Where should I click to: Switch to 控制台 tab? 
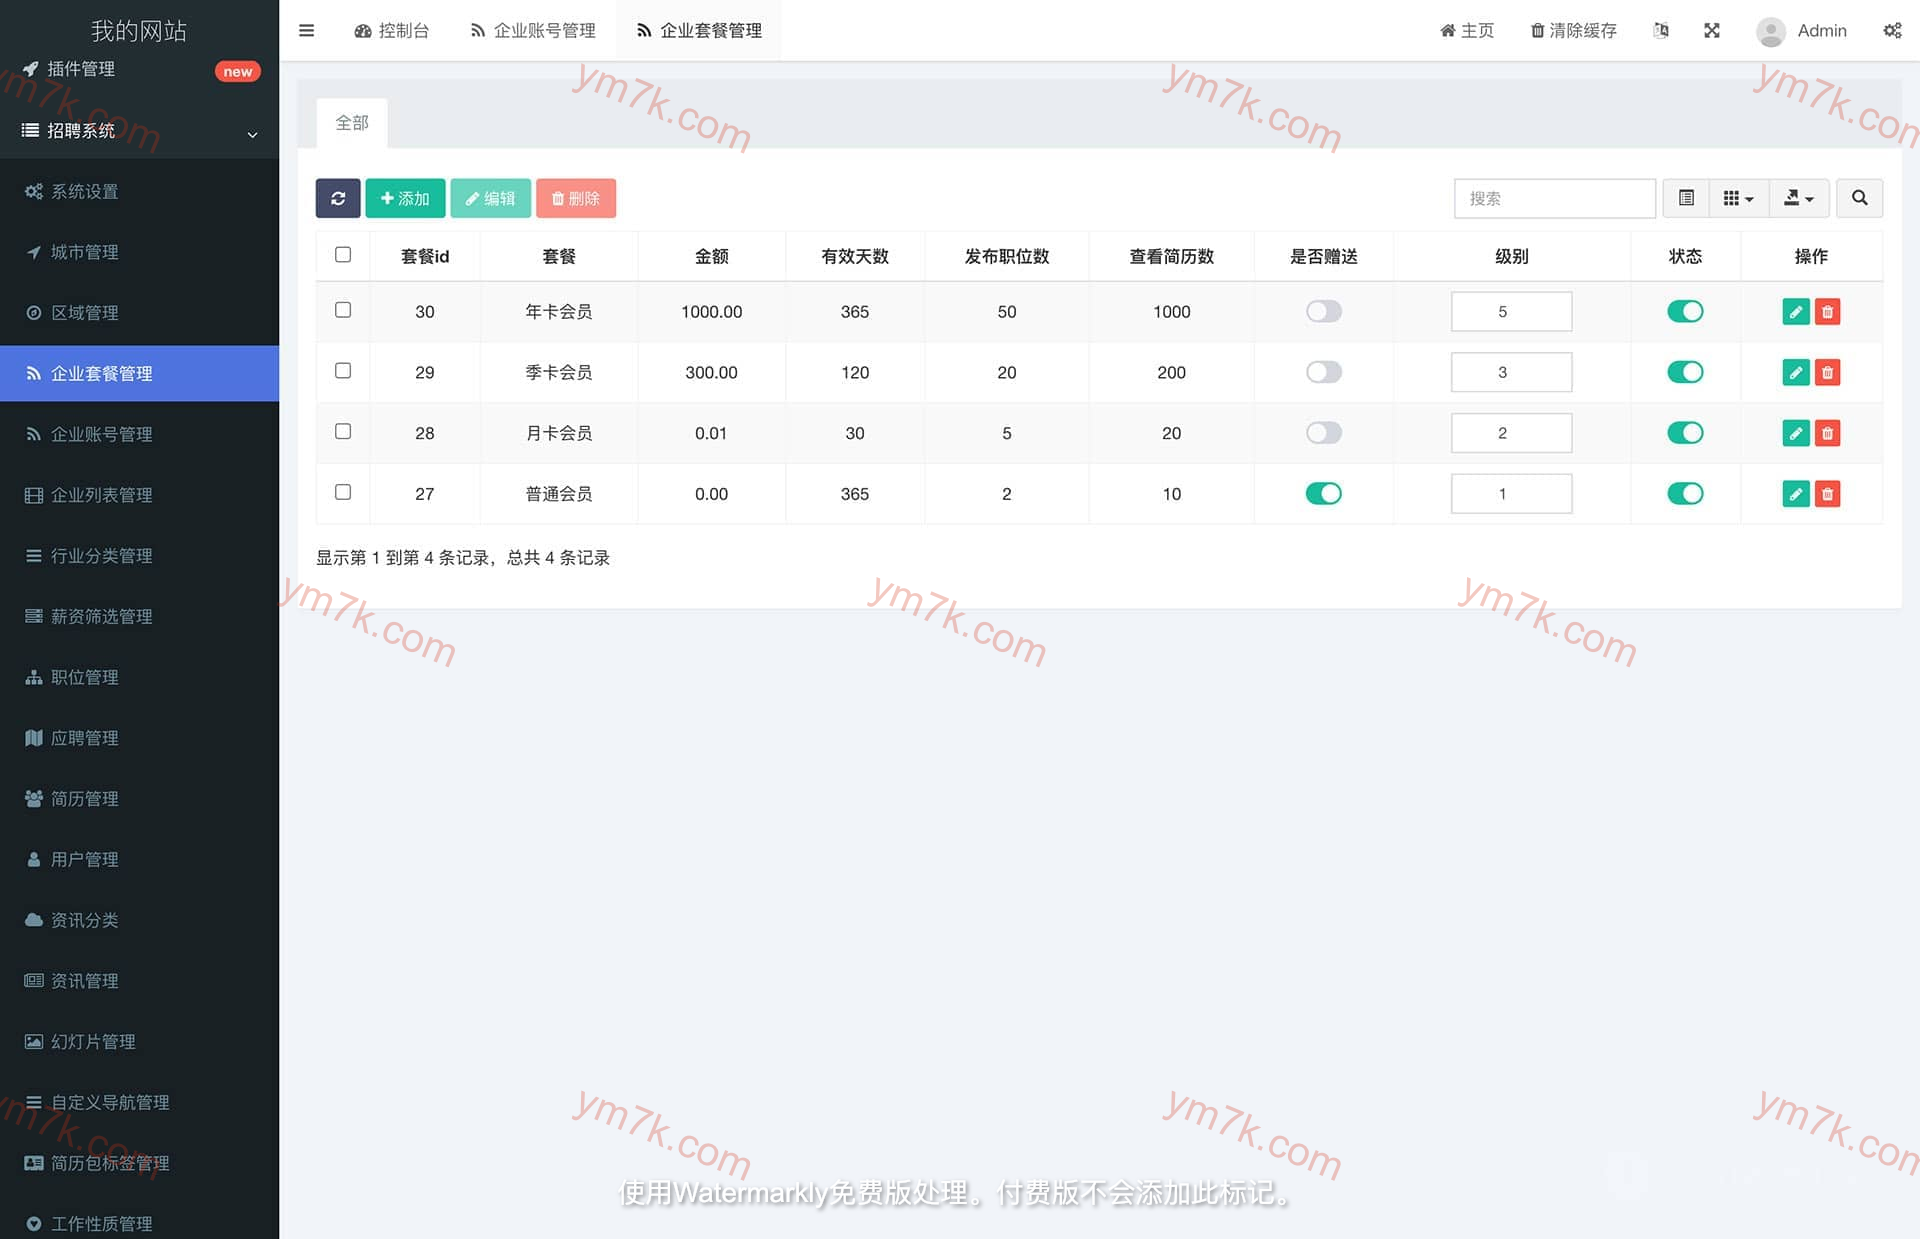392,31
